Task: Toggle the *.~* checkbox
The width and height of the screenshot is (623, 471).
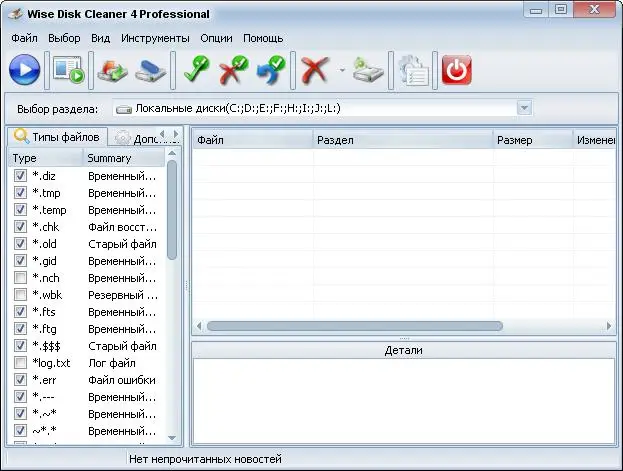Action: (x=20, y=413)
